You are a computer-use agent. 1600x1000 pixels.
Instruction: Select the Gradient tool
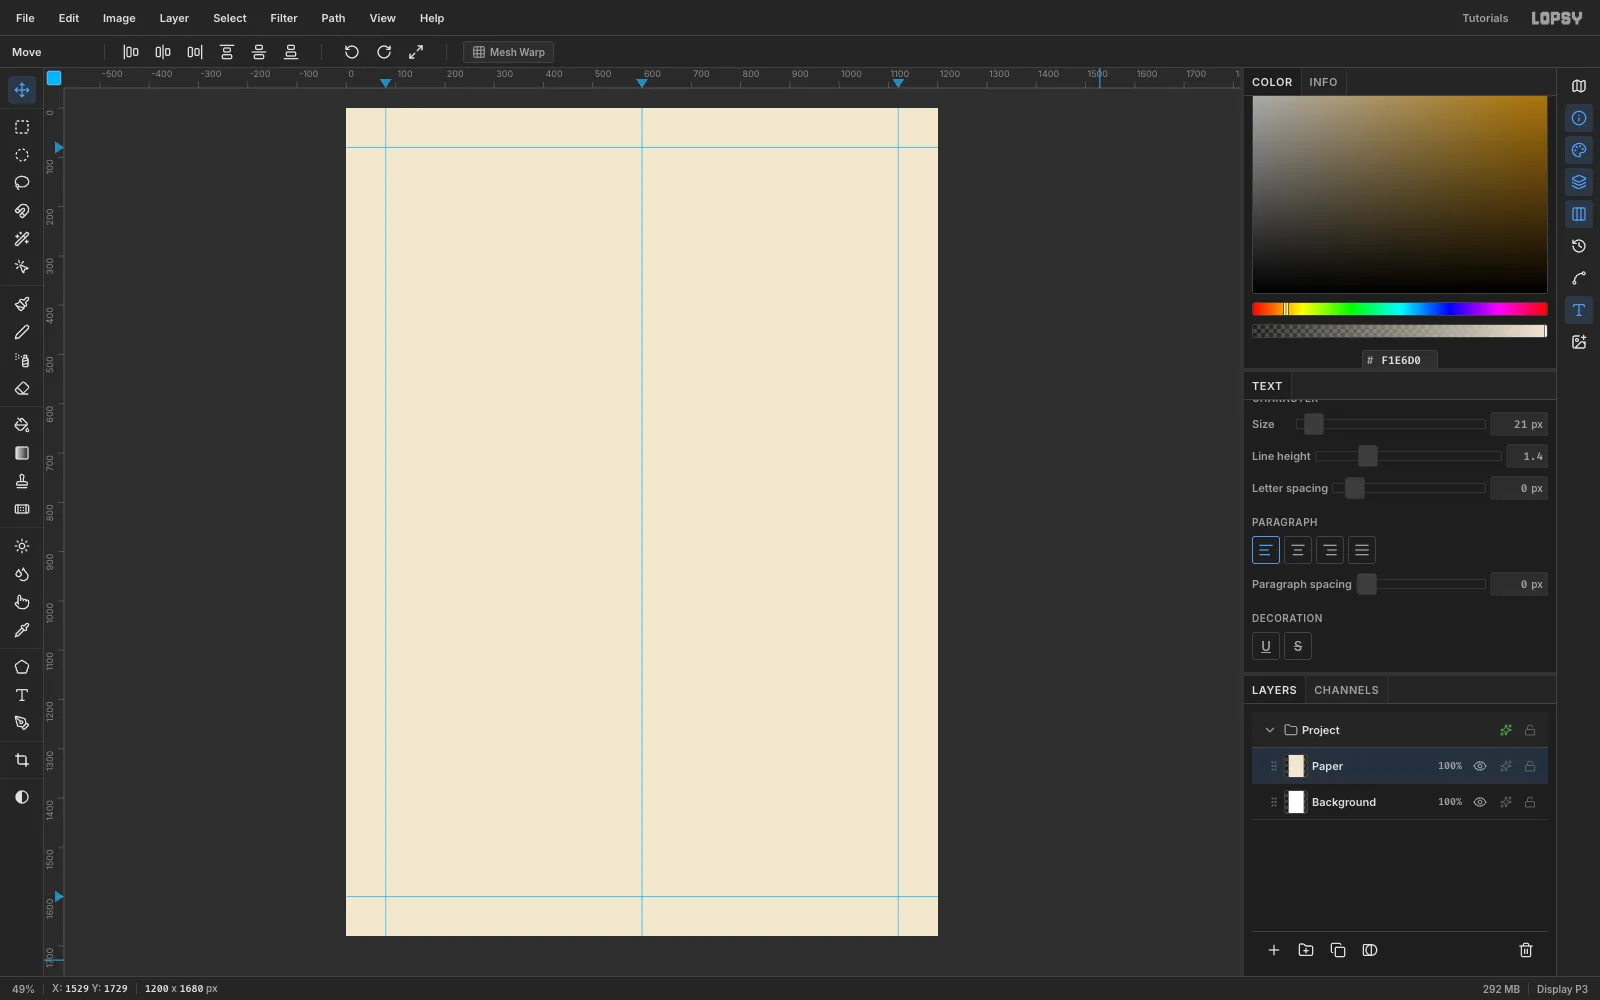22,453
